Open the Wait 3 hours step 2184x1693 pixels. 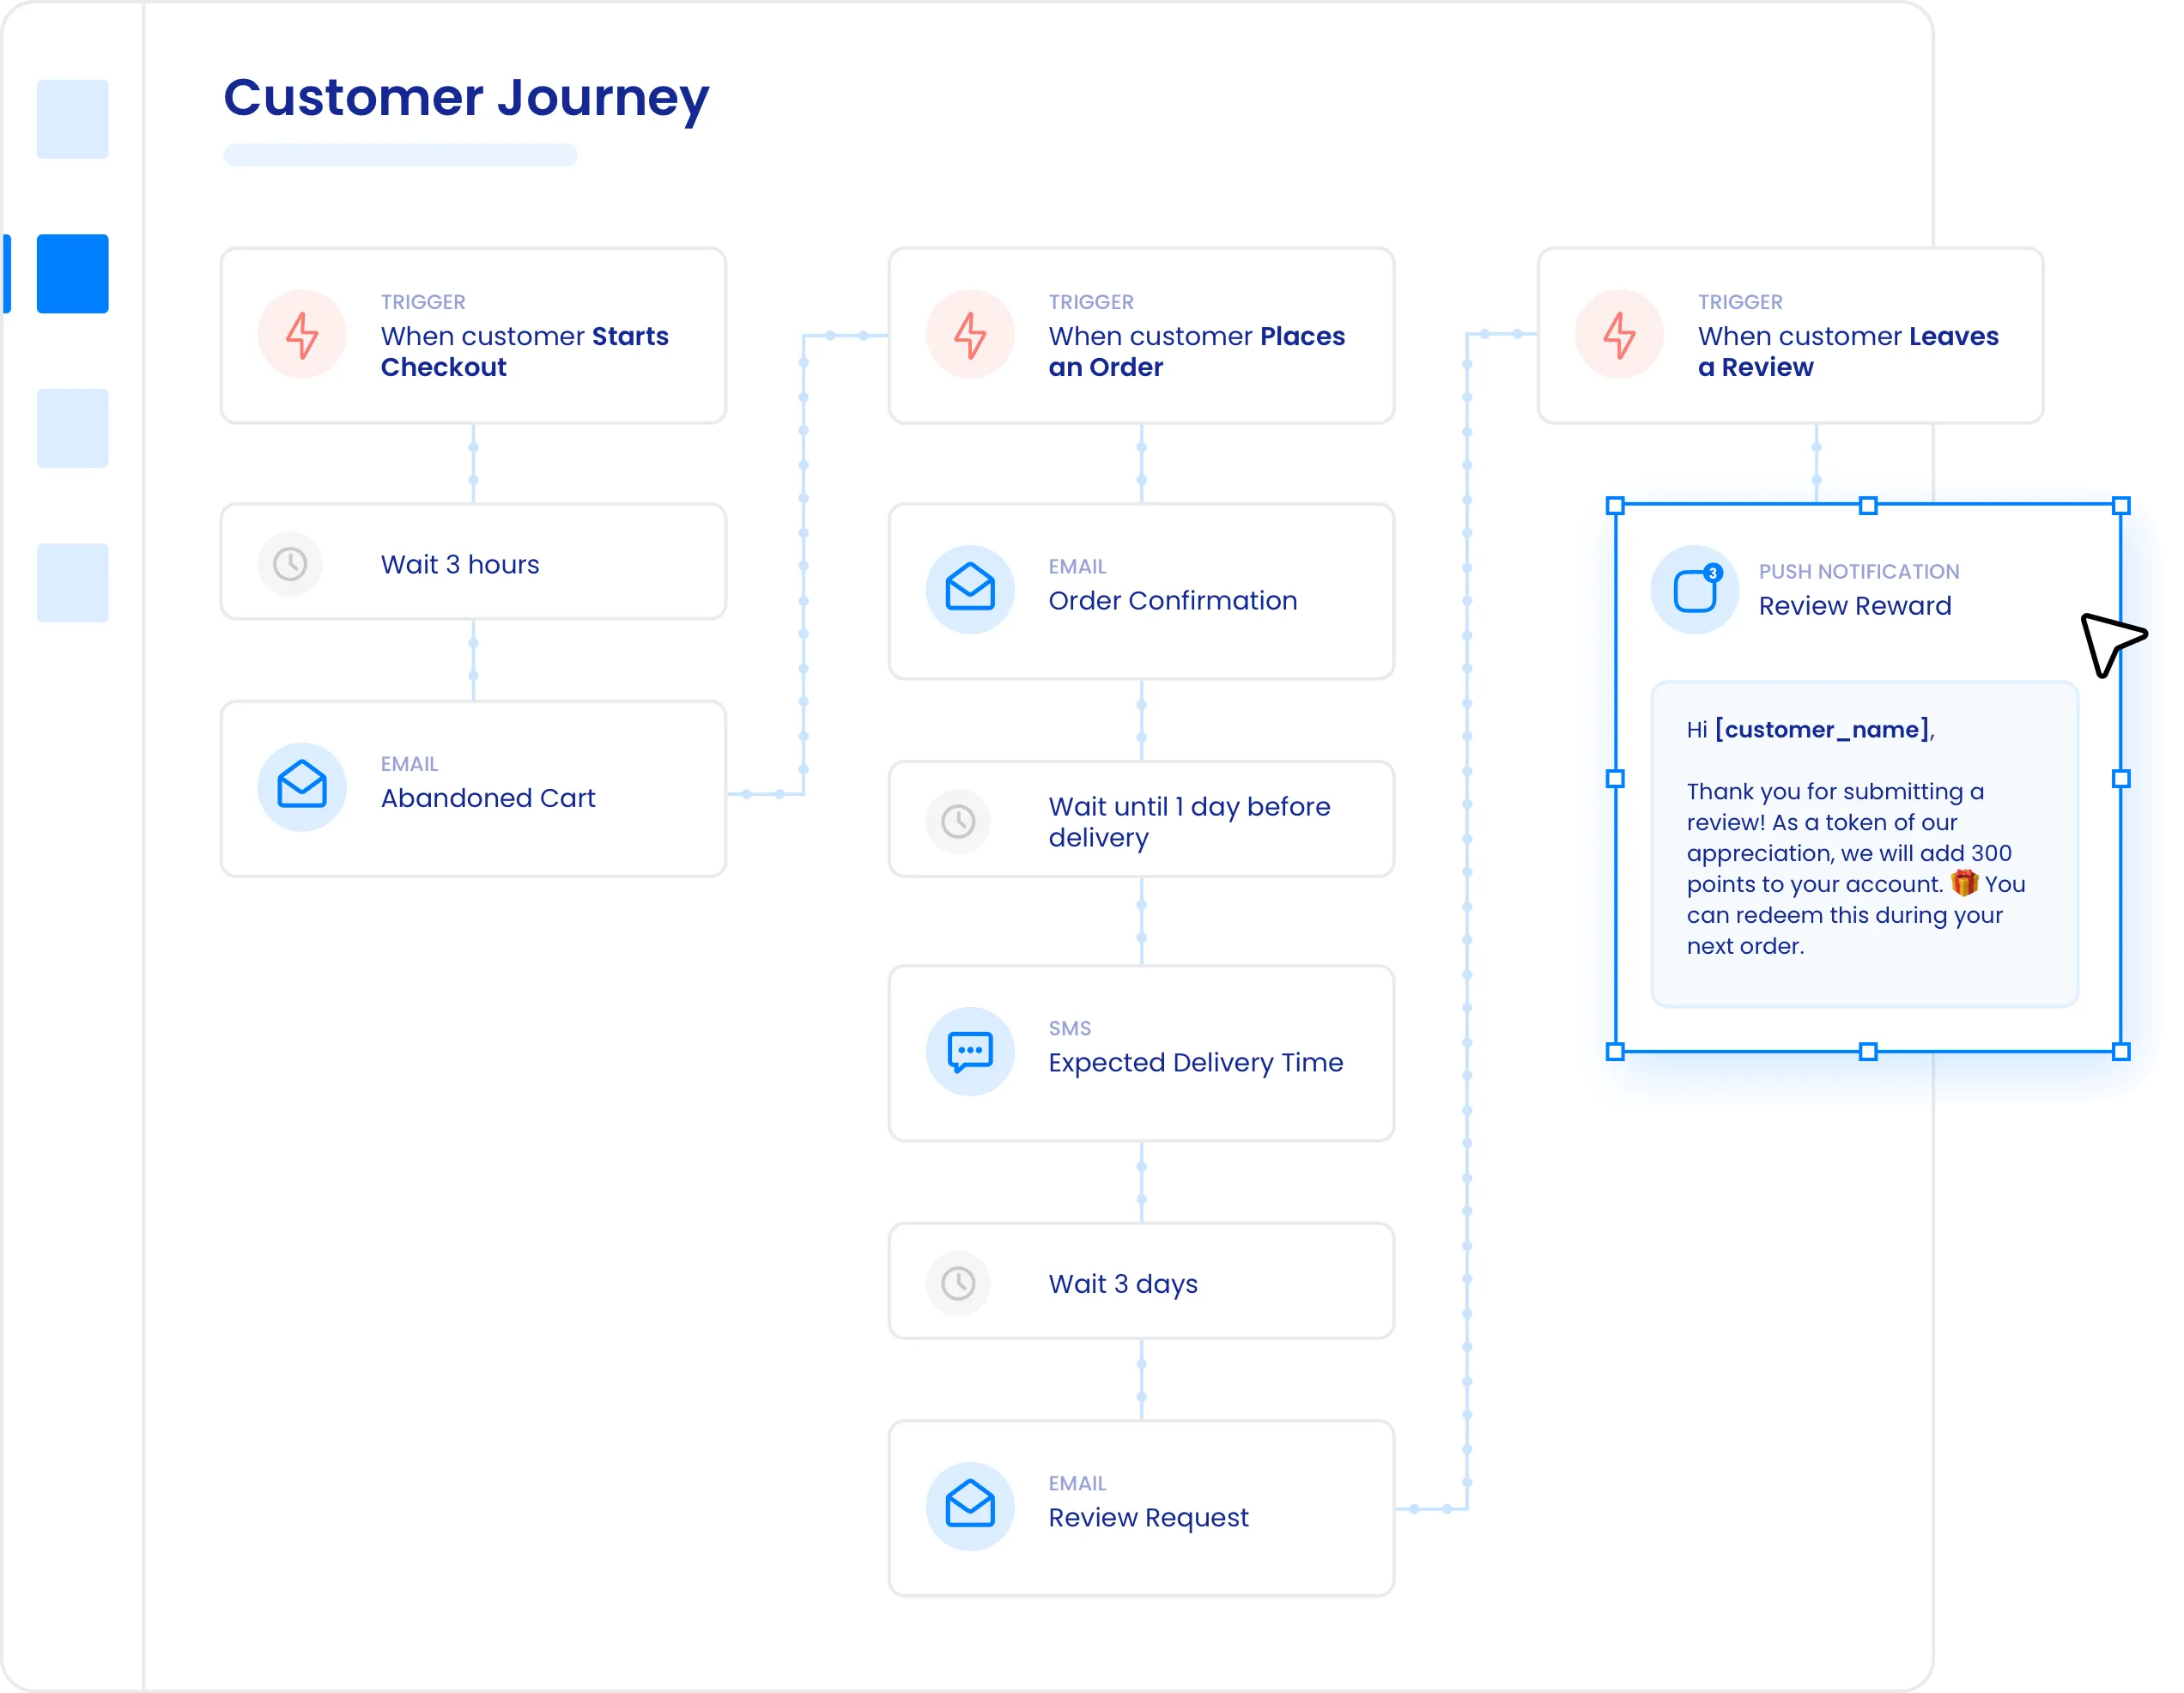click(473, 562)
